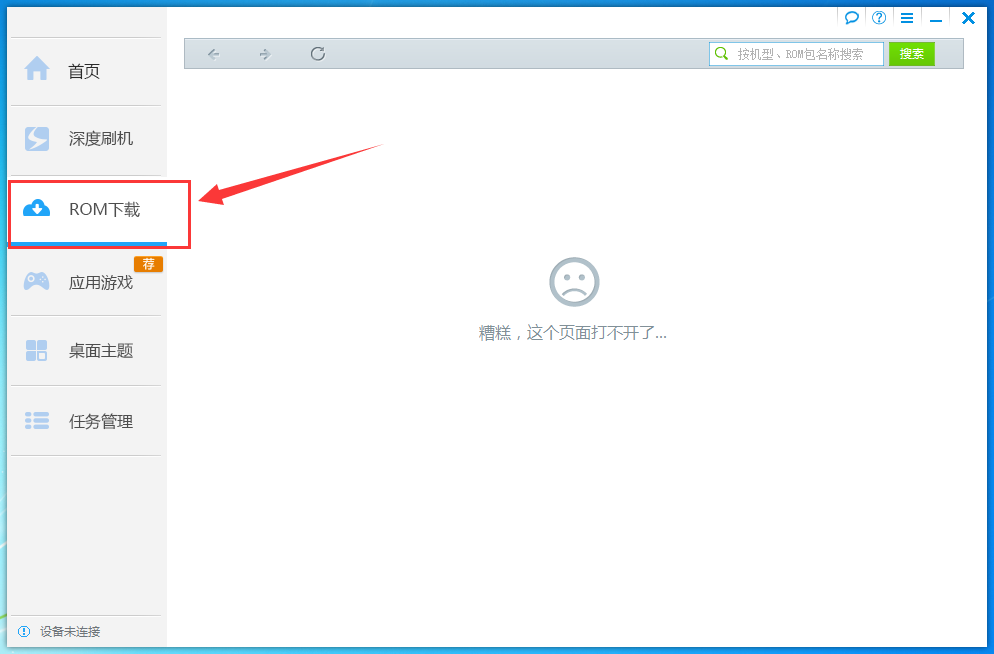Click the 首页 home icon
This screenshot has height=654, width=994.
[36, 70]
